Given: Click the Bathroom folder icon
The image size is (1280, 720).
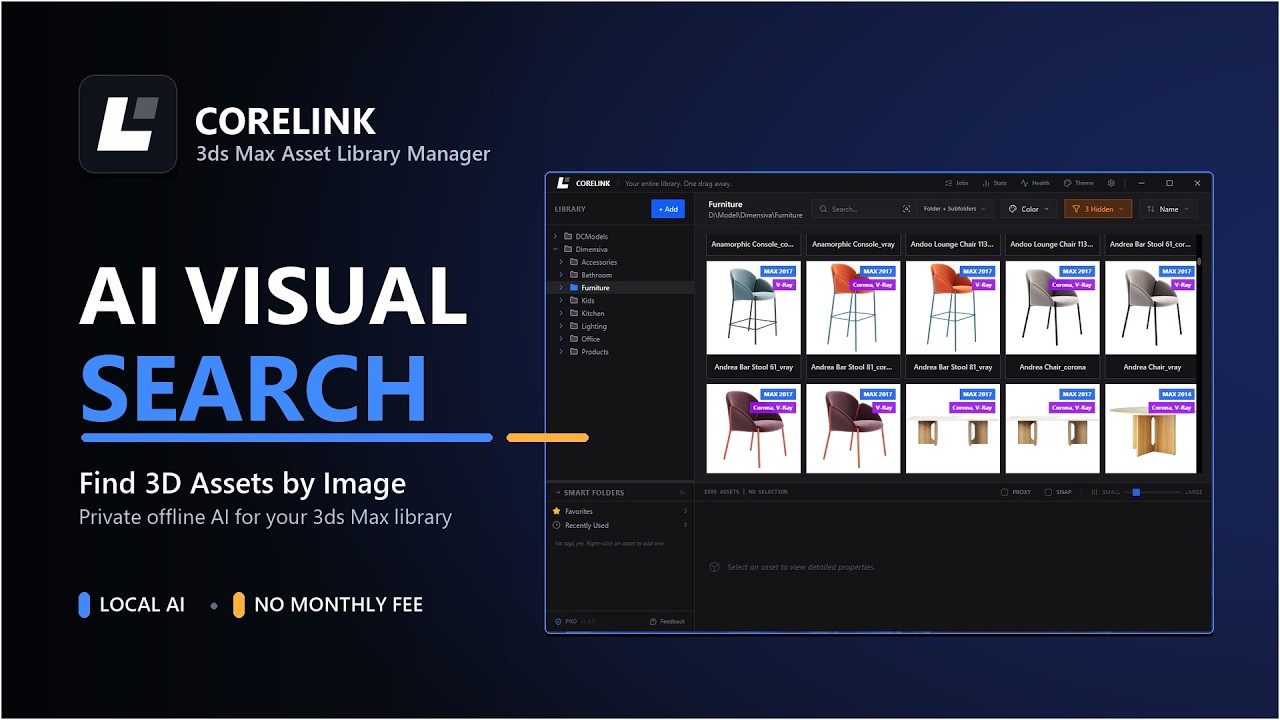Looking at the screenshot, I should [x=574, y=275].
